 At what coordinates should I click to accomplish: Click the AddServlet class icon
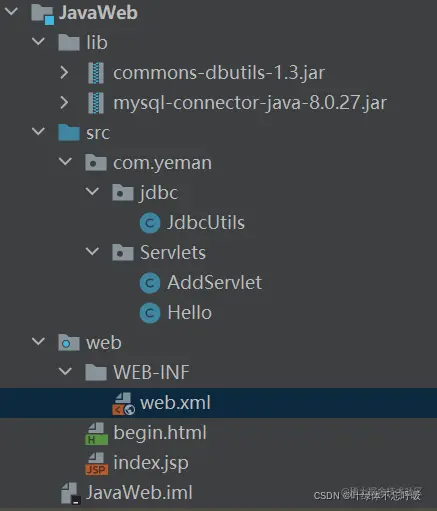point(150,283)
